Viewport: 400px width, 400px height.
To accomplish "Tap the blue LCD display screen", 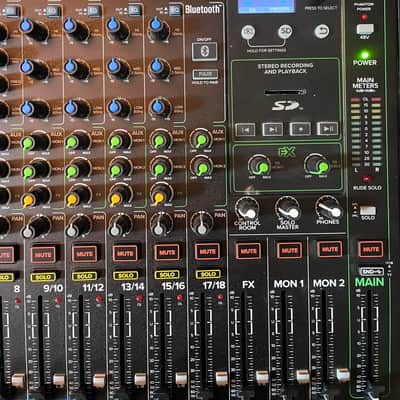I will tap(266, 6).
